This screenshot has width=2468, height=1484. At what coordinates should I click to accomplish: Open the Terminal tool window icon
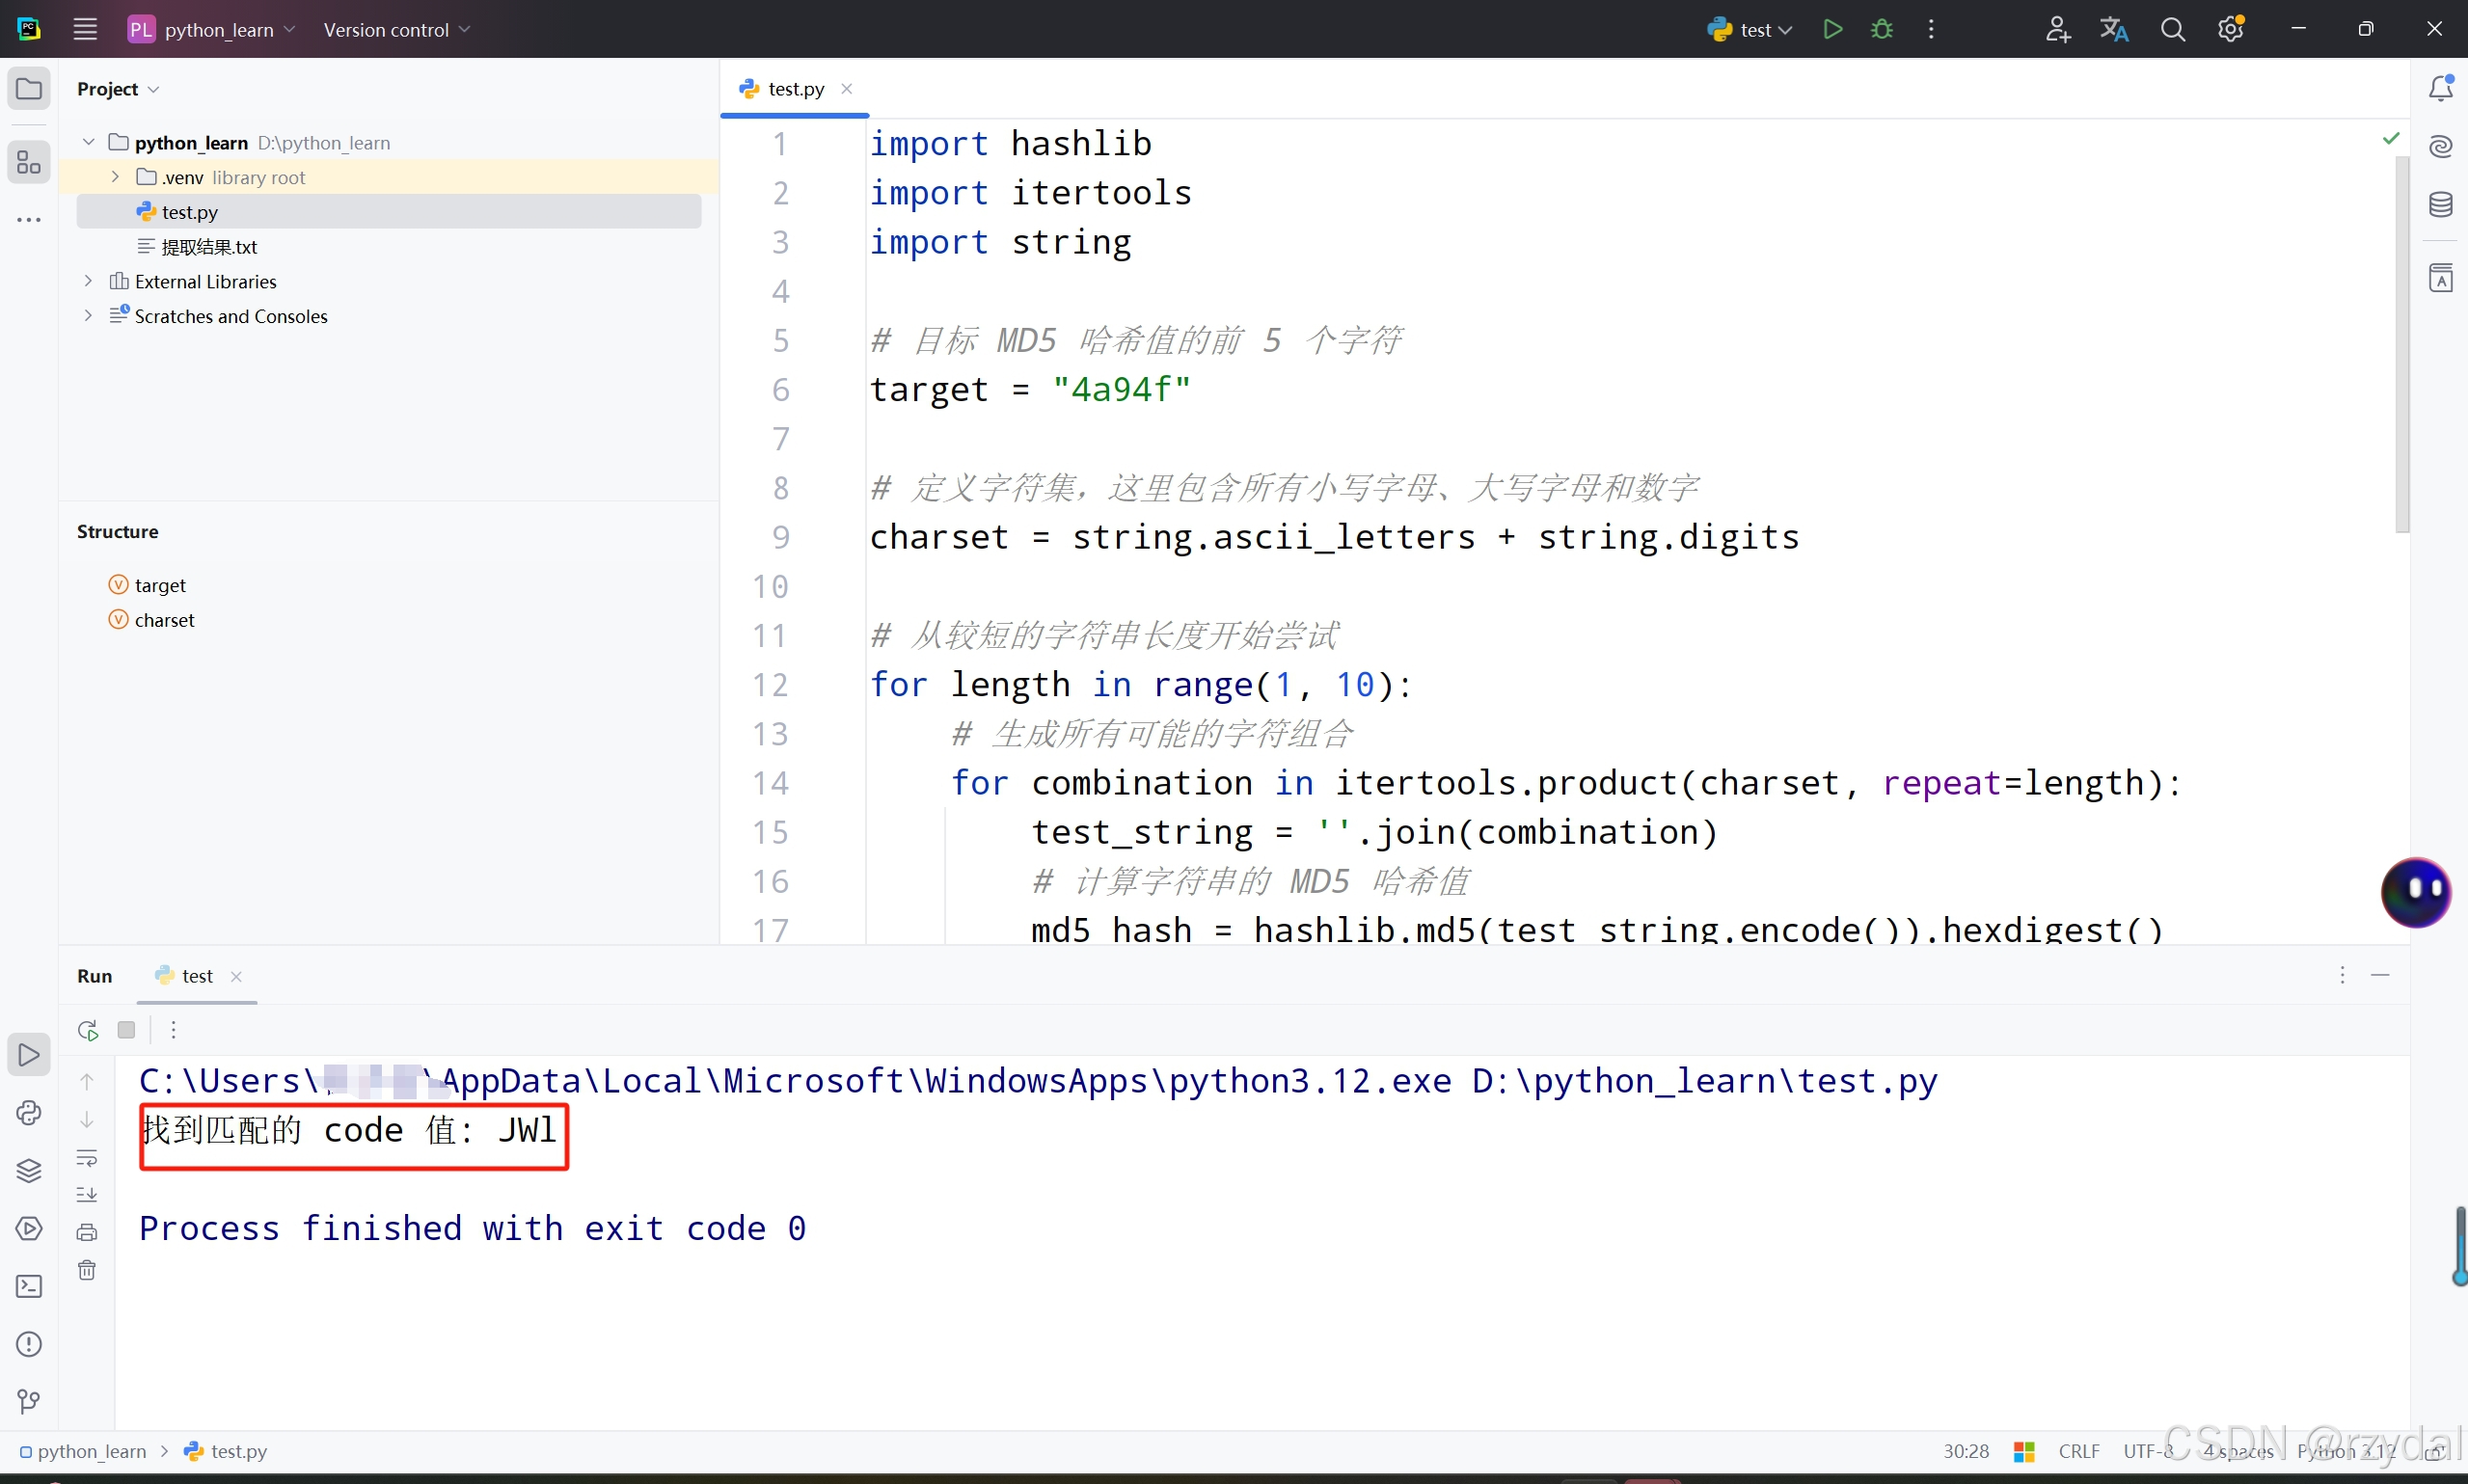coord(29,1286)
